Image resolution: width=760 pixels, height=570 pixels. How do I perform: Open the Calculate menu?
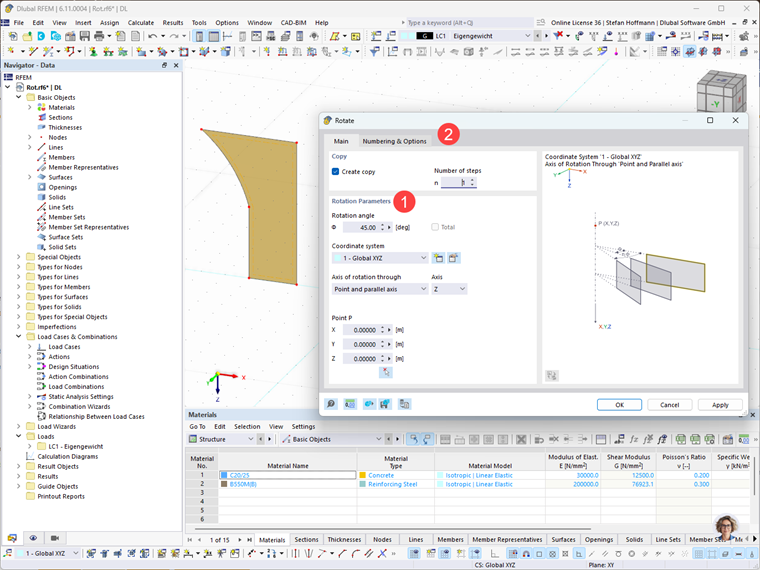(141, 23)
